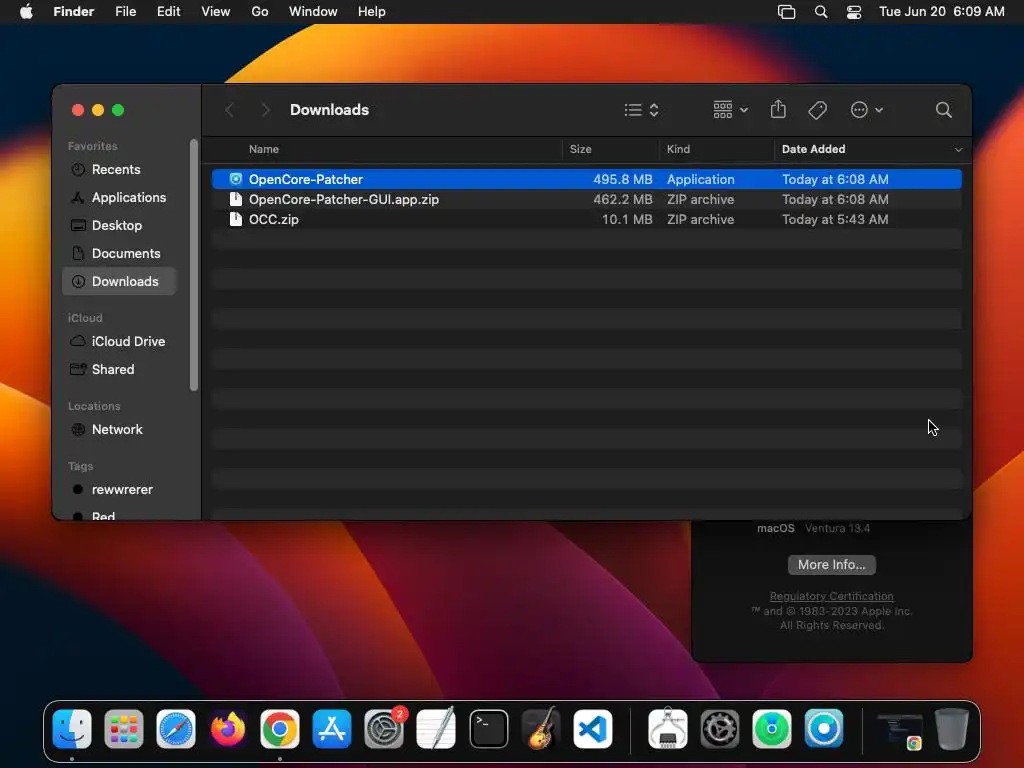1024x768 pixels.
Task: Open the list view switcher dropdown
Action: click(641, 110)
